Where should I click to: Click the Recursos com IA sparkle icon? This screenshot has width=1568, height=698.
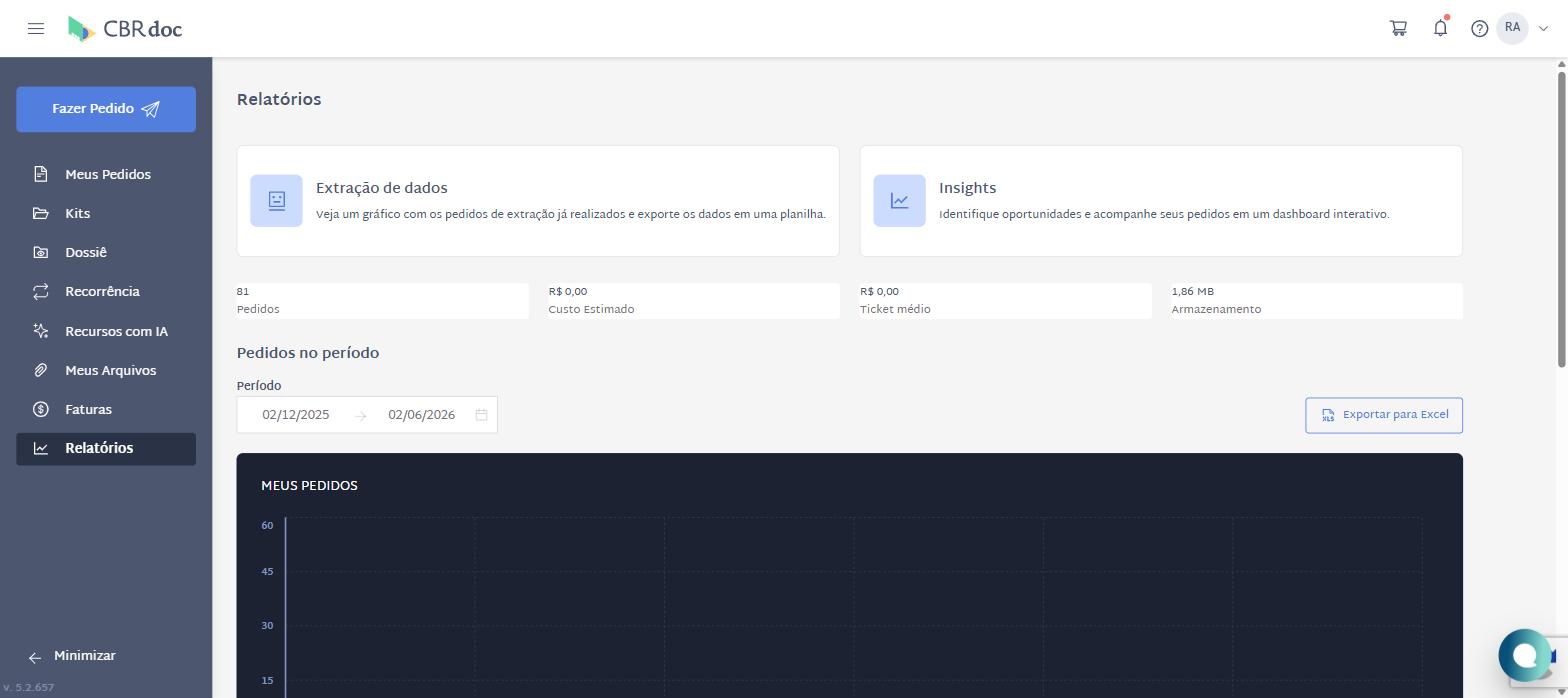click(x=40, y=331)
